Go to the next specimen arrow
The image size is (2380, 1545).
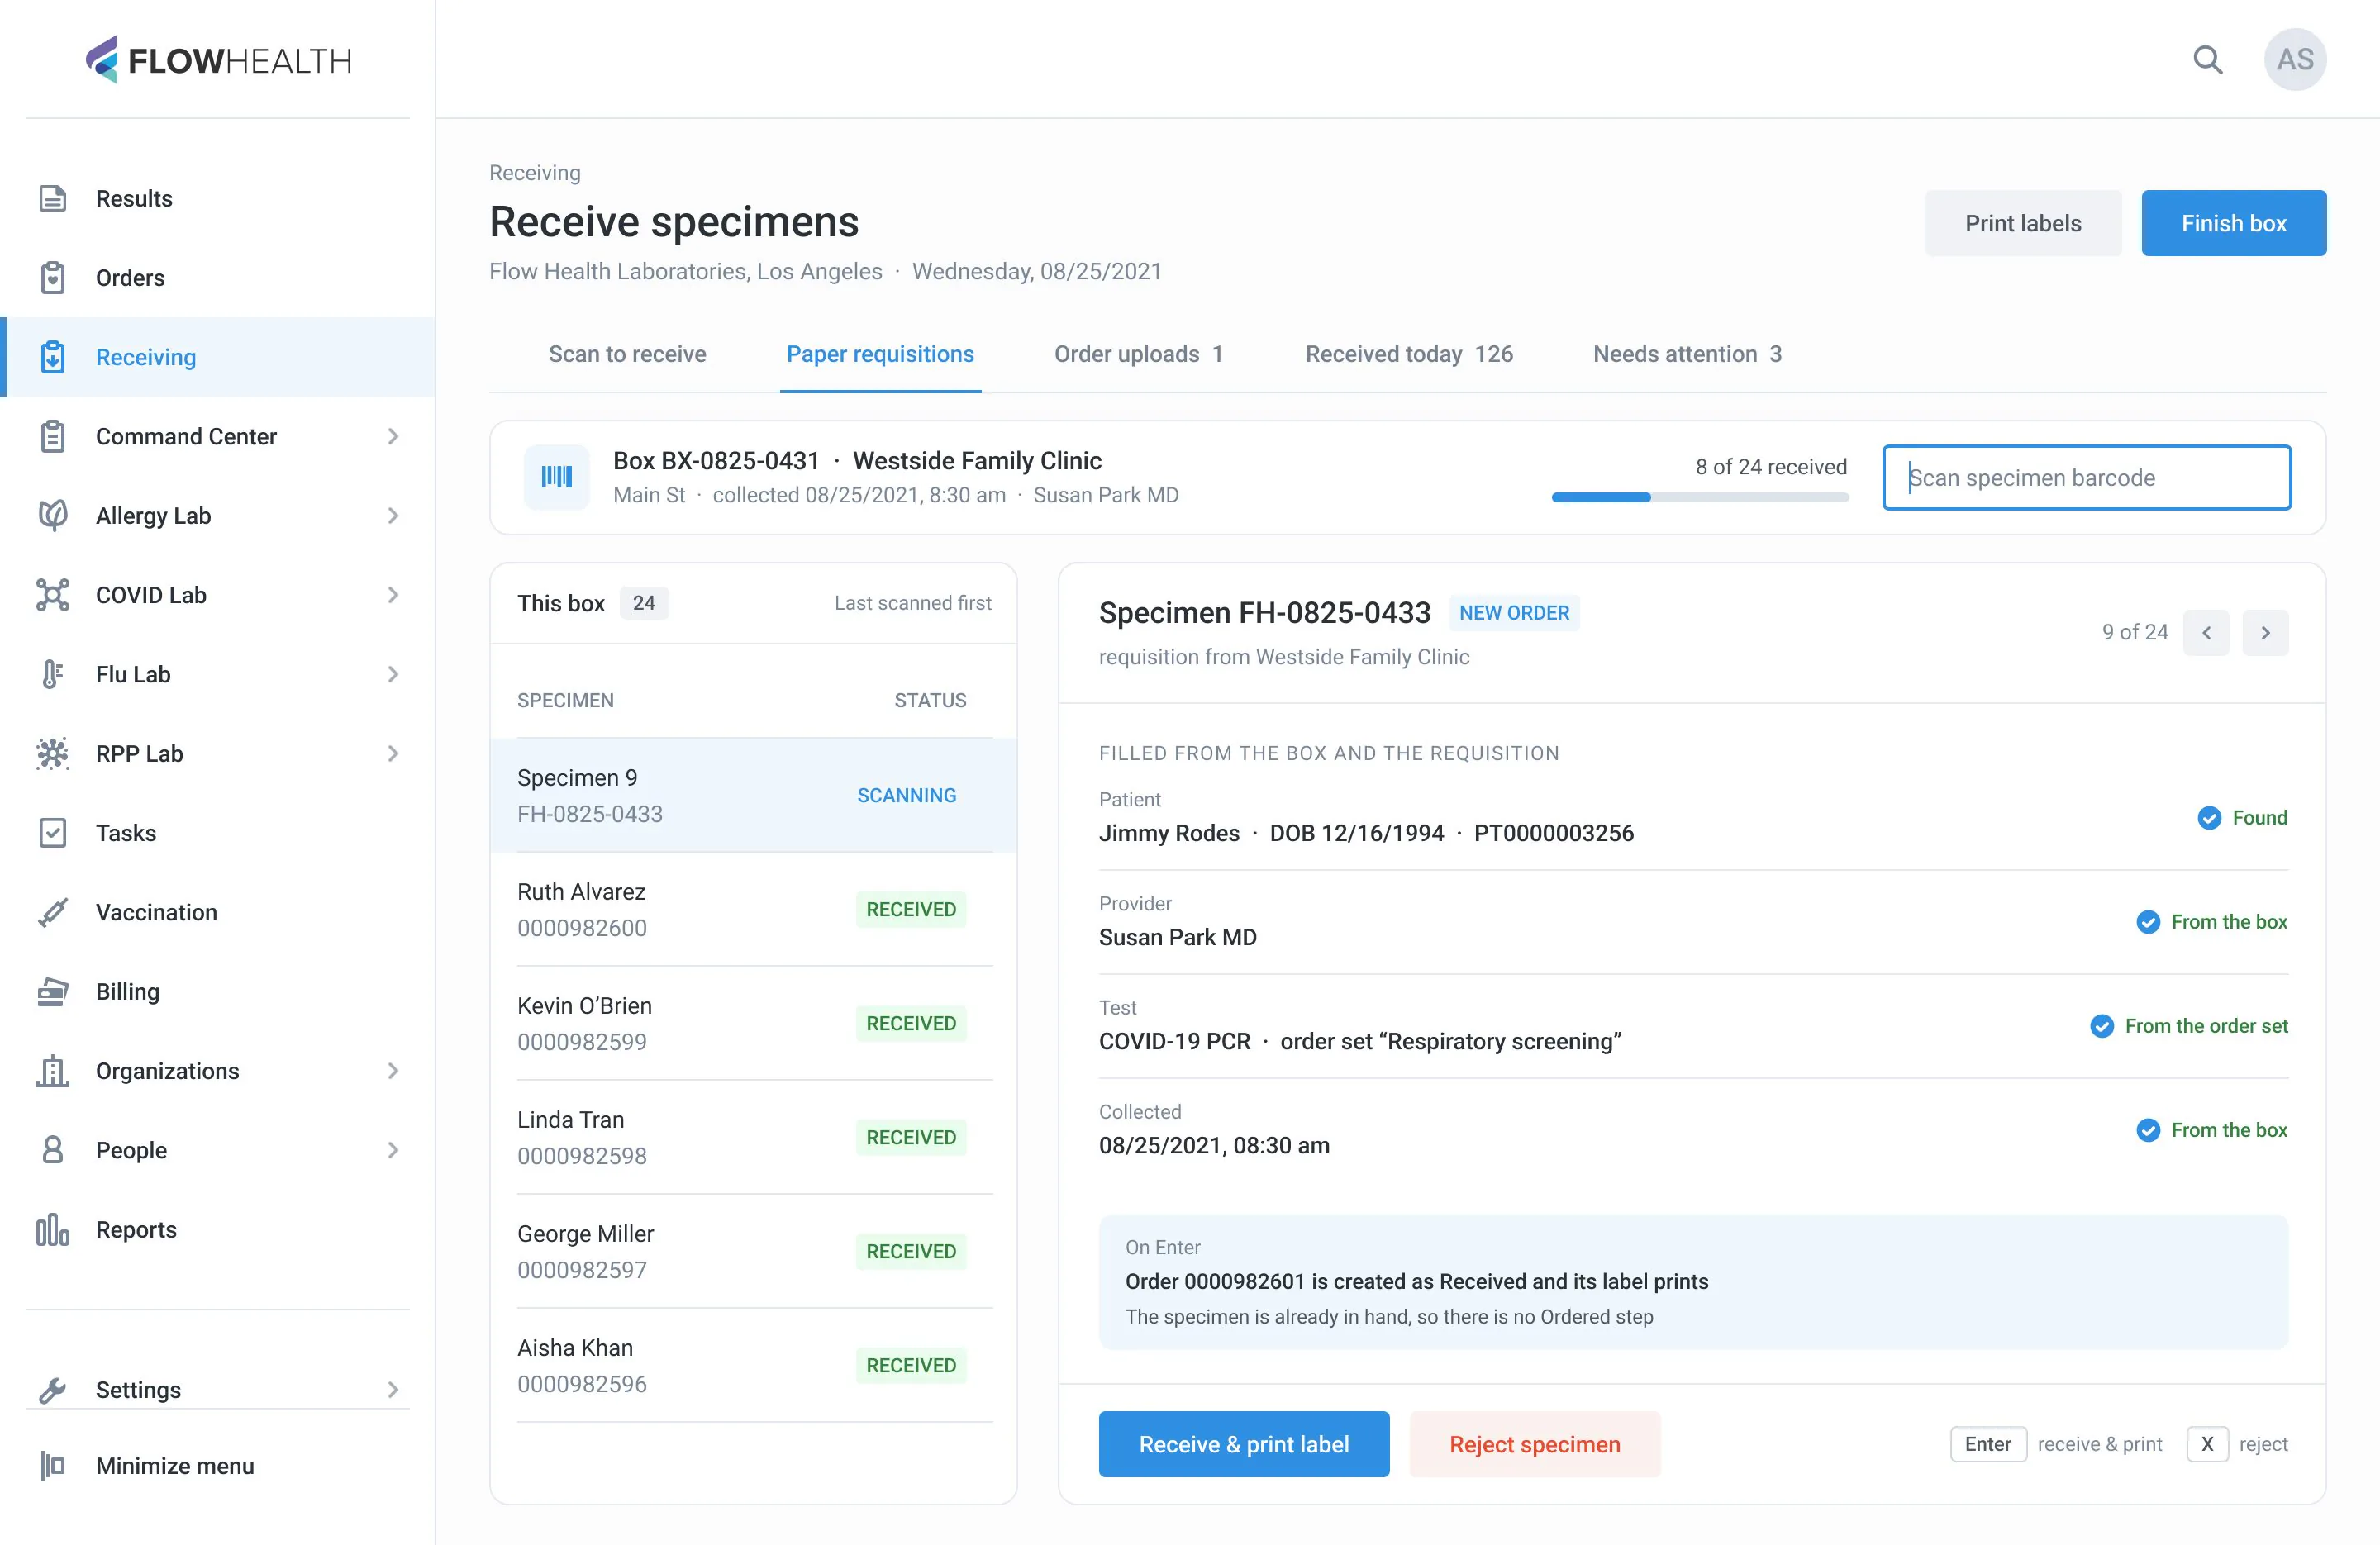coord(2266,632)
